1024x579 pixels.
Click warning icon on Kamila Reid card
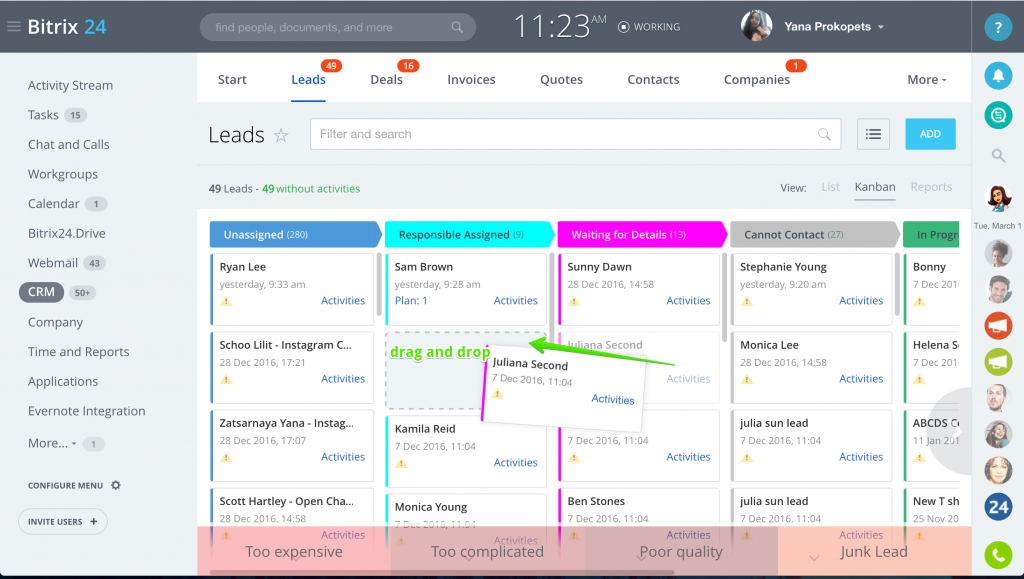pyautogui.click(x=401, y=463)
